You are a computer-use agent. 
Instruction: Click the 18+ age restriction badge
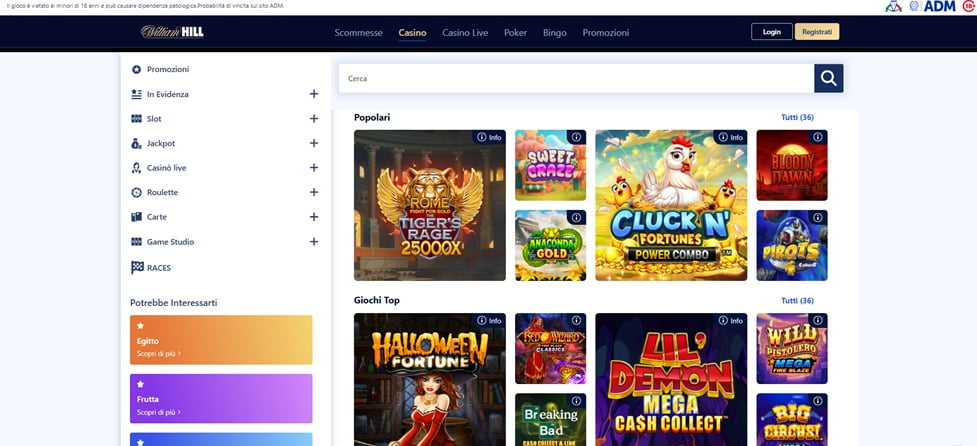click(969, 6)
